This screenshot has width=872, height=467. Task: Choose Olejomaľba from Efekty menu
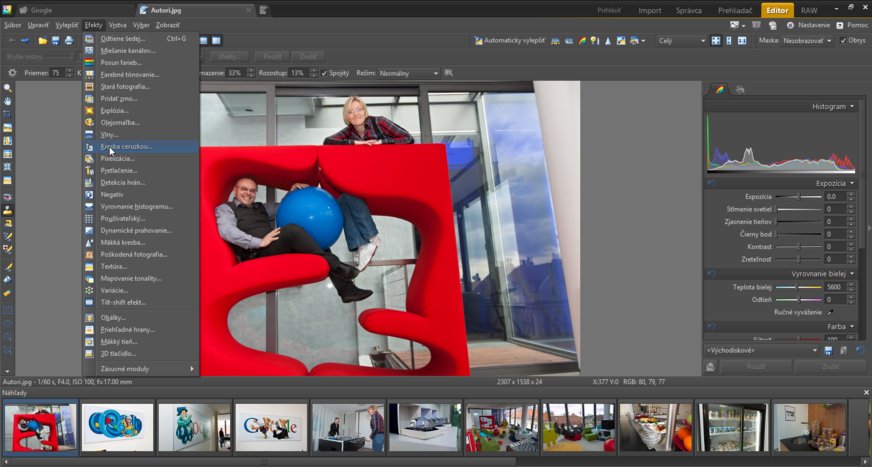120,122
